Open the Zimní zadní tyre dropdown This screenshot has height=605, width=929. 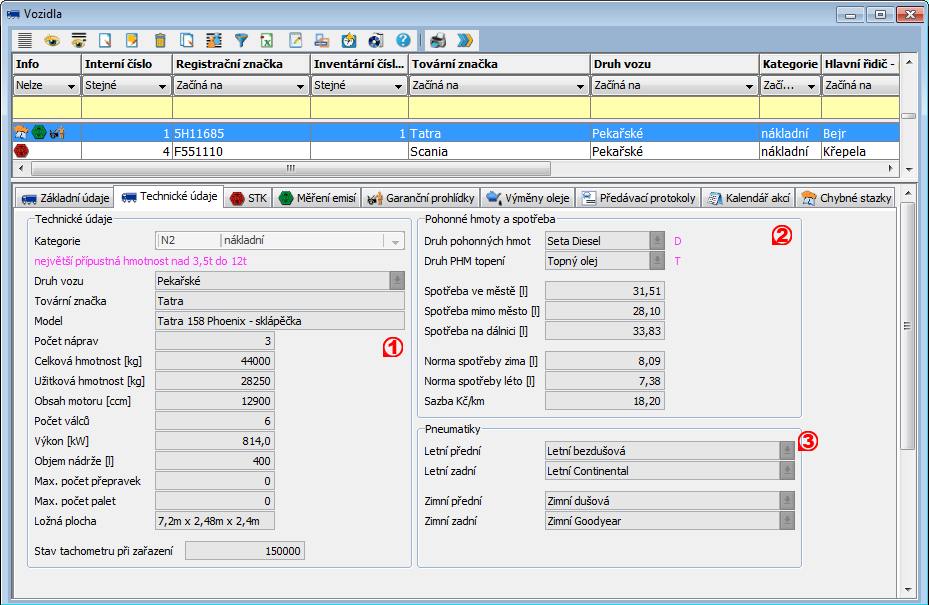(x=788, y=521)
